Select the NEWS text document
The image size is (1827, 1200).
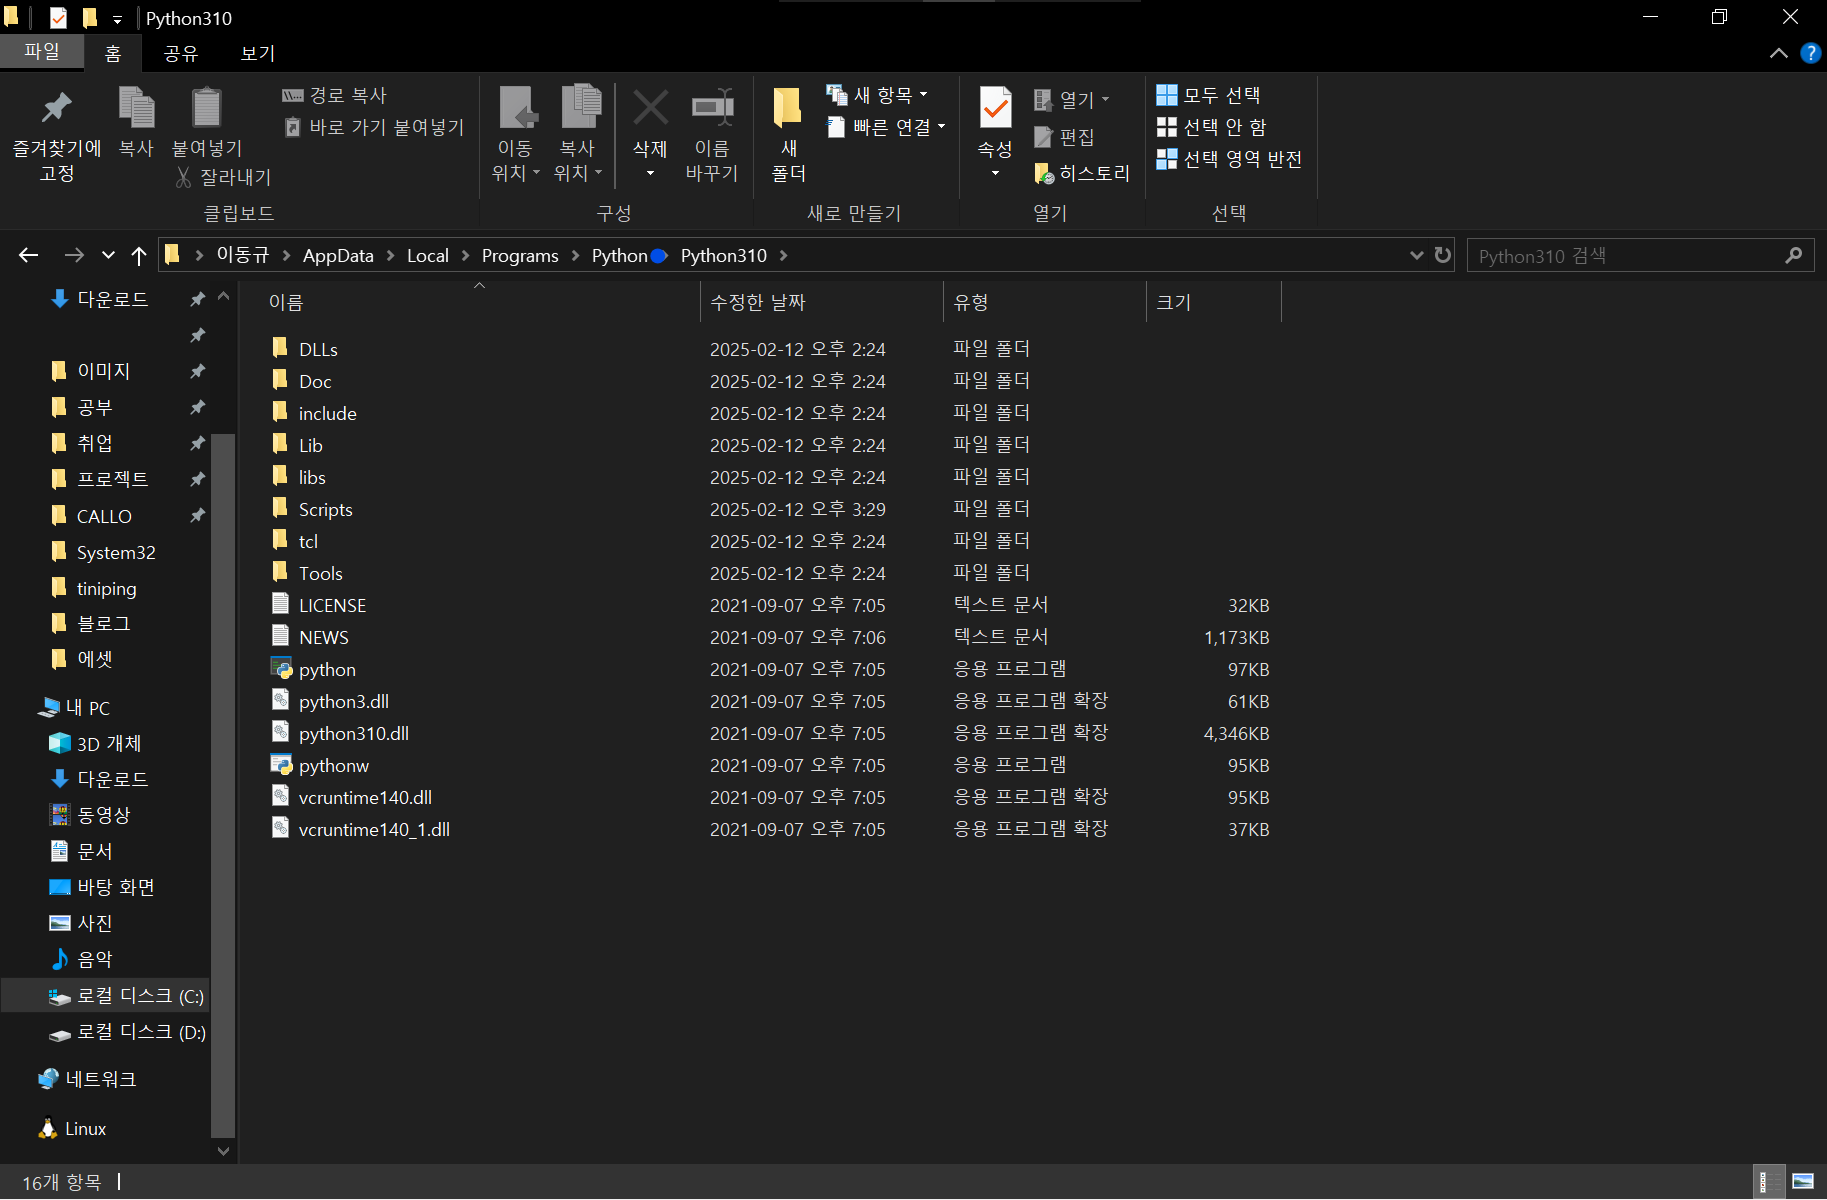310,637
